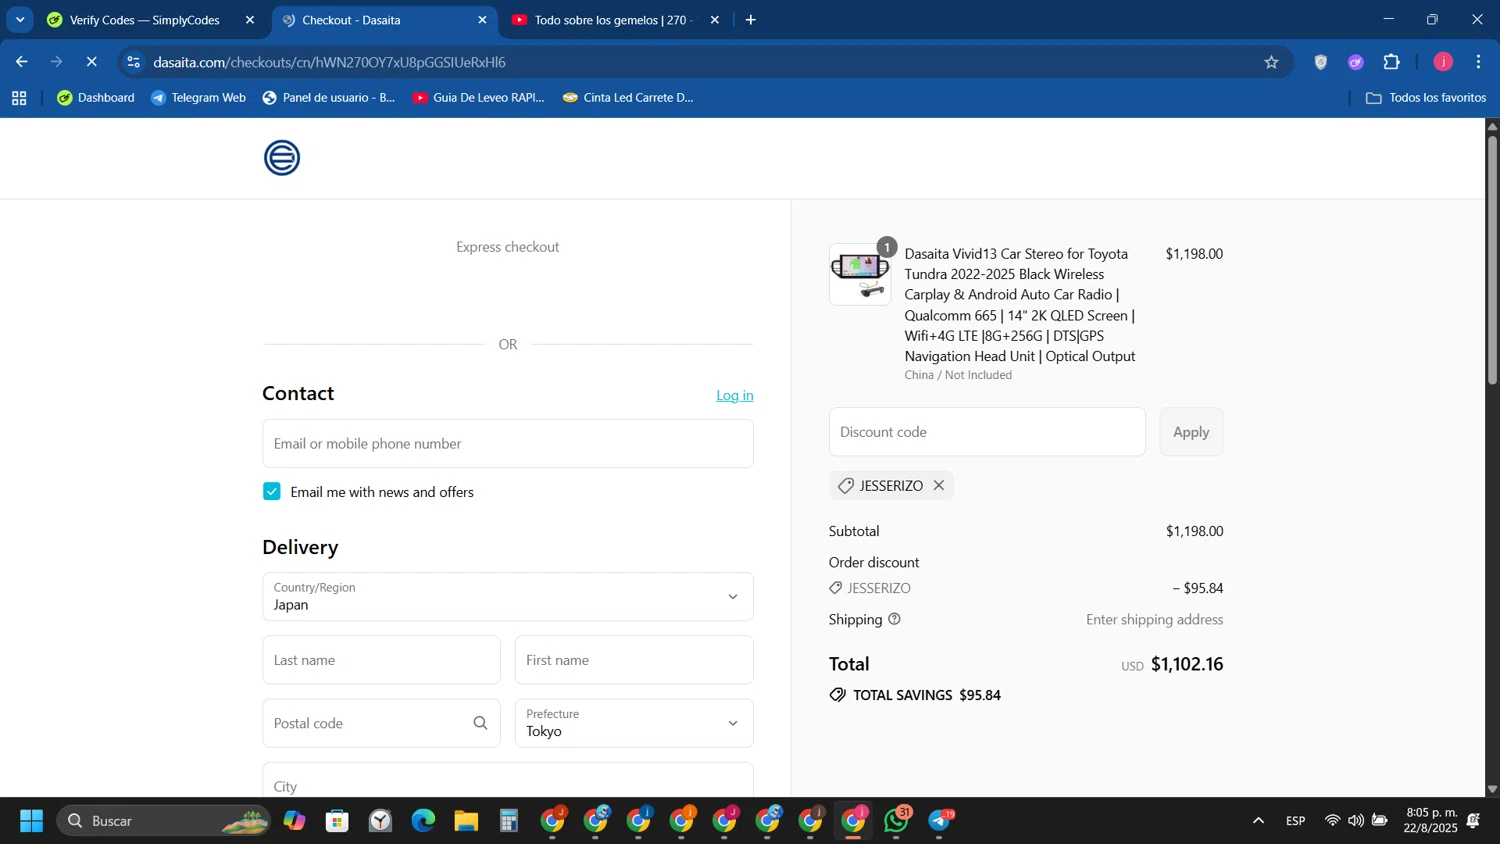Show hidden system tray icons

pyautogui.click(x=1258, y=821)
